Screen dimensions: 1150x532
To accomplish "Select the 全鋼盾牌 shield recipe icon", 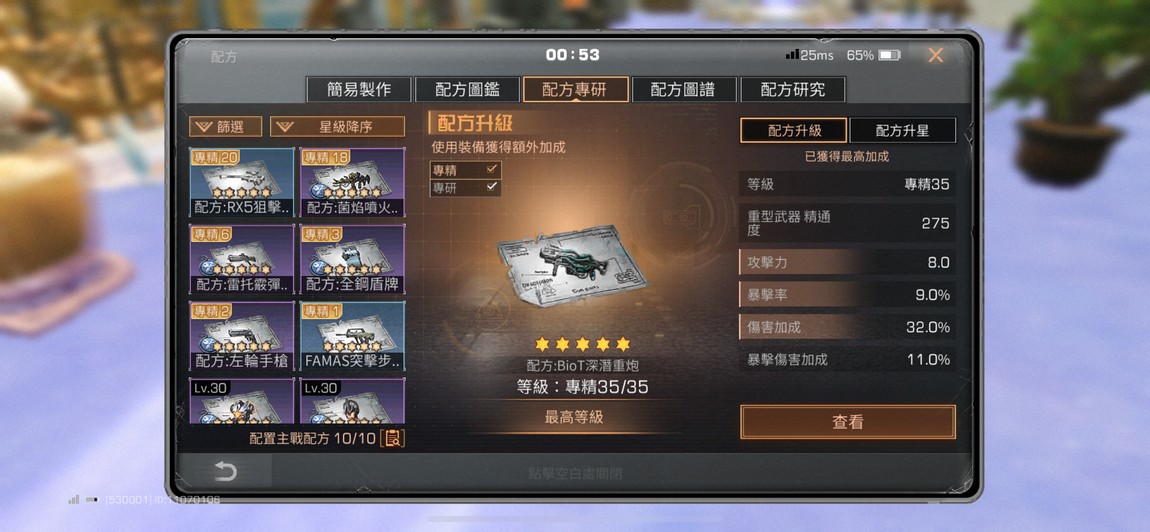I will (352, 259).
